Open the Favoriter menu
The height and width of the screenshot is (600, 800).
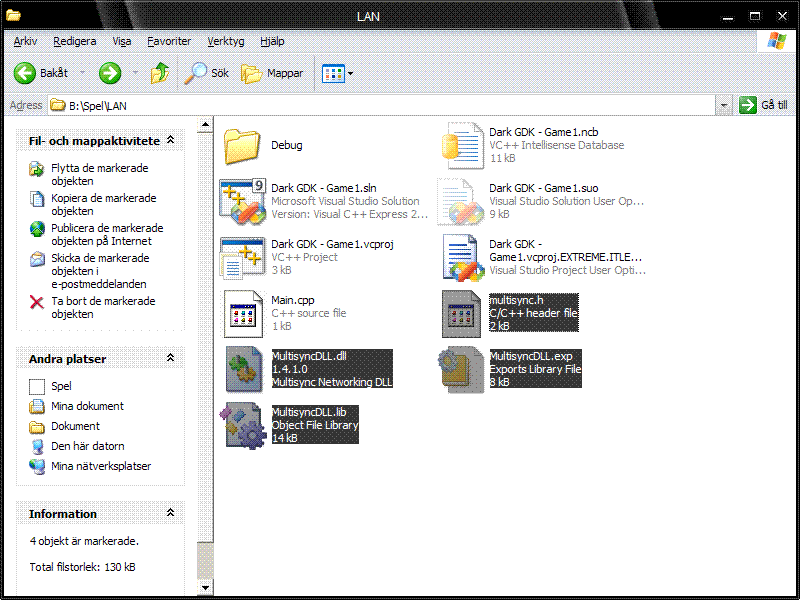[169, 41]
